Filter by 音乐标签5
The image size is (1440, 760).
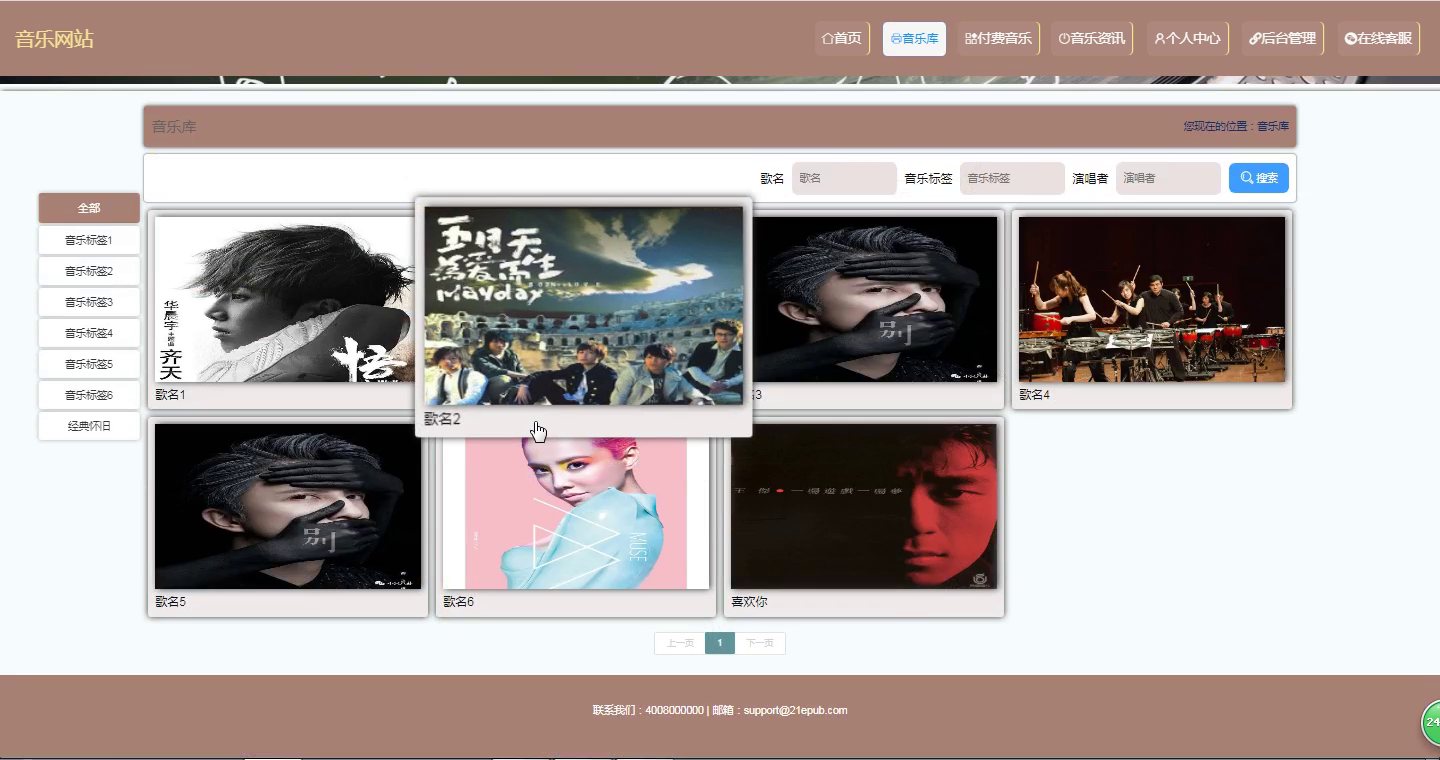pos(89,364)
